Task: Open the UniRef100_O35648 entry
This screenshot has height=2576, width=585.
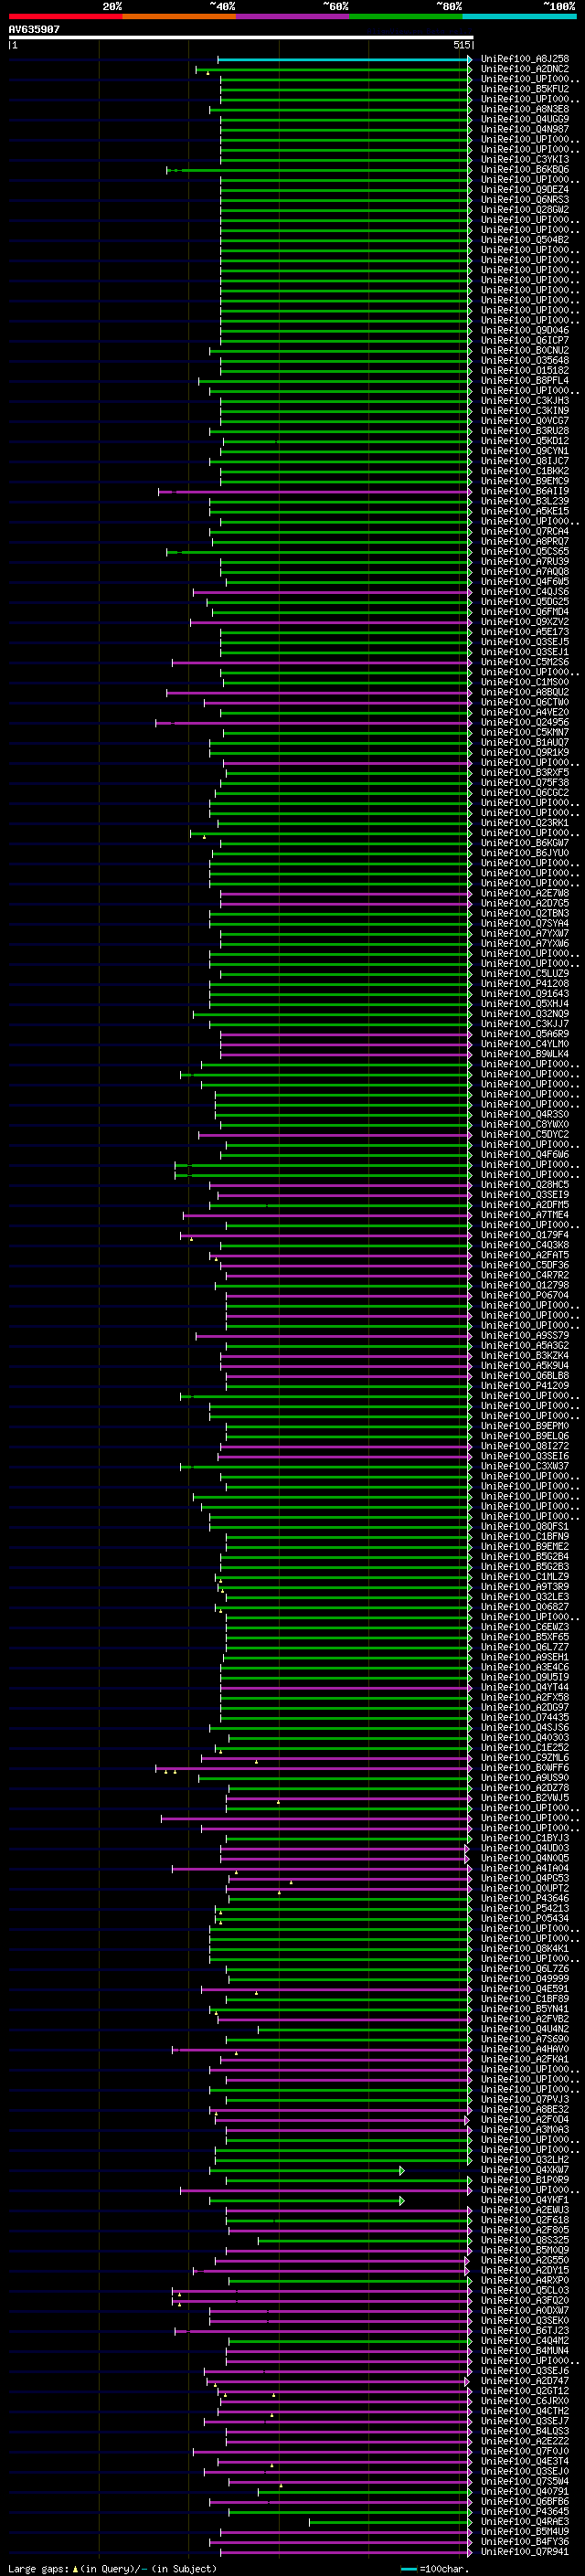Action: 524,361
